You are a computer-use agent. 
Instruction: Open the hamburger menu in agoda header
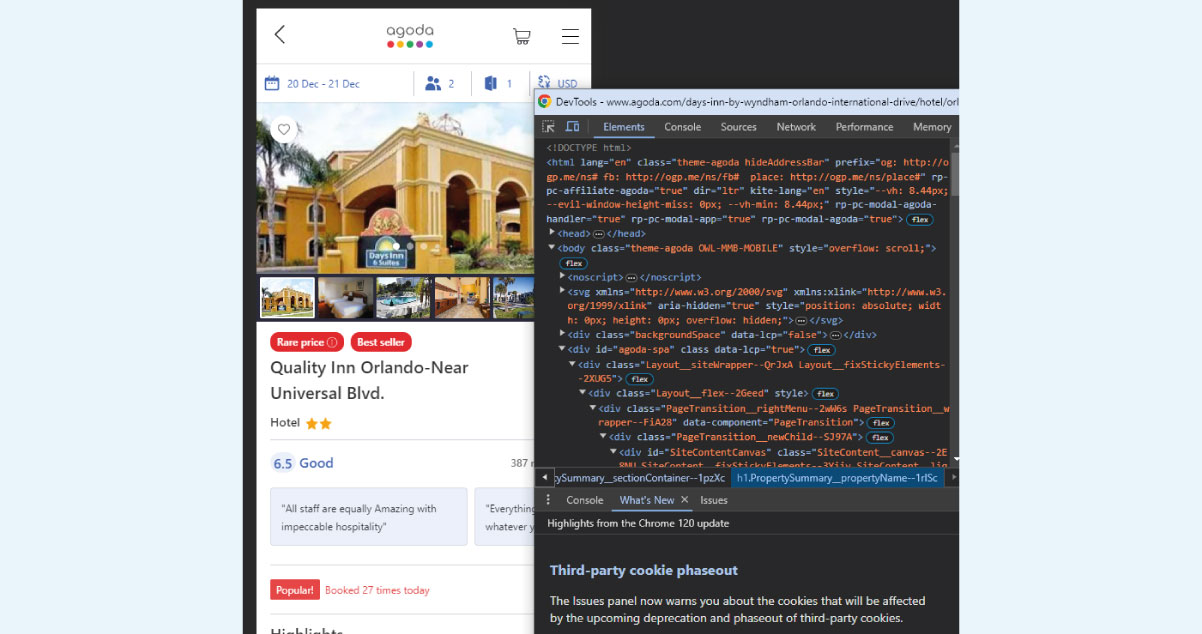click(x=570, y=36)
